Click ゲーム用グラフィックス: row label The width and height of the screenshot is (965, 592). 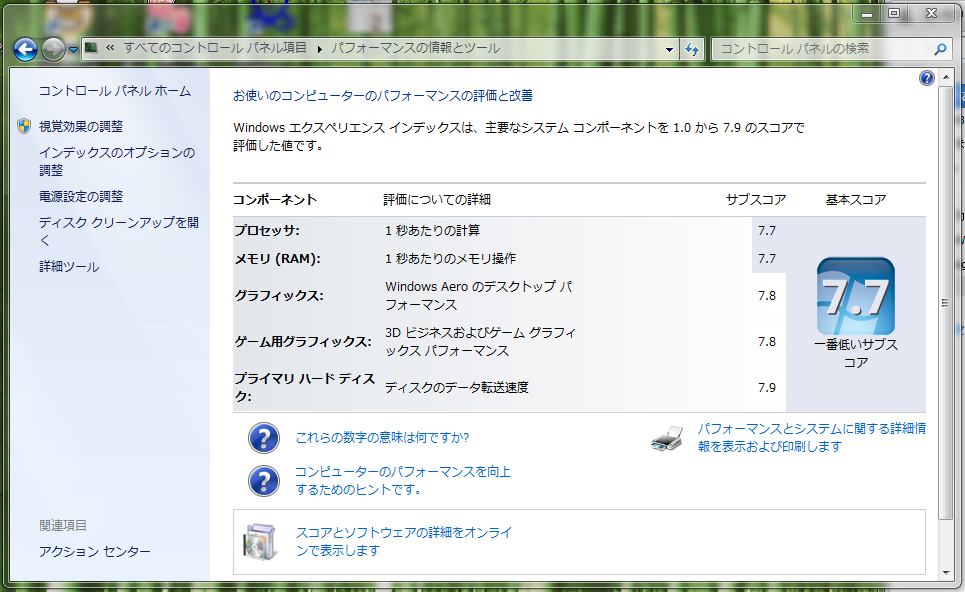point(303,342)
